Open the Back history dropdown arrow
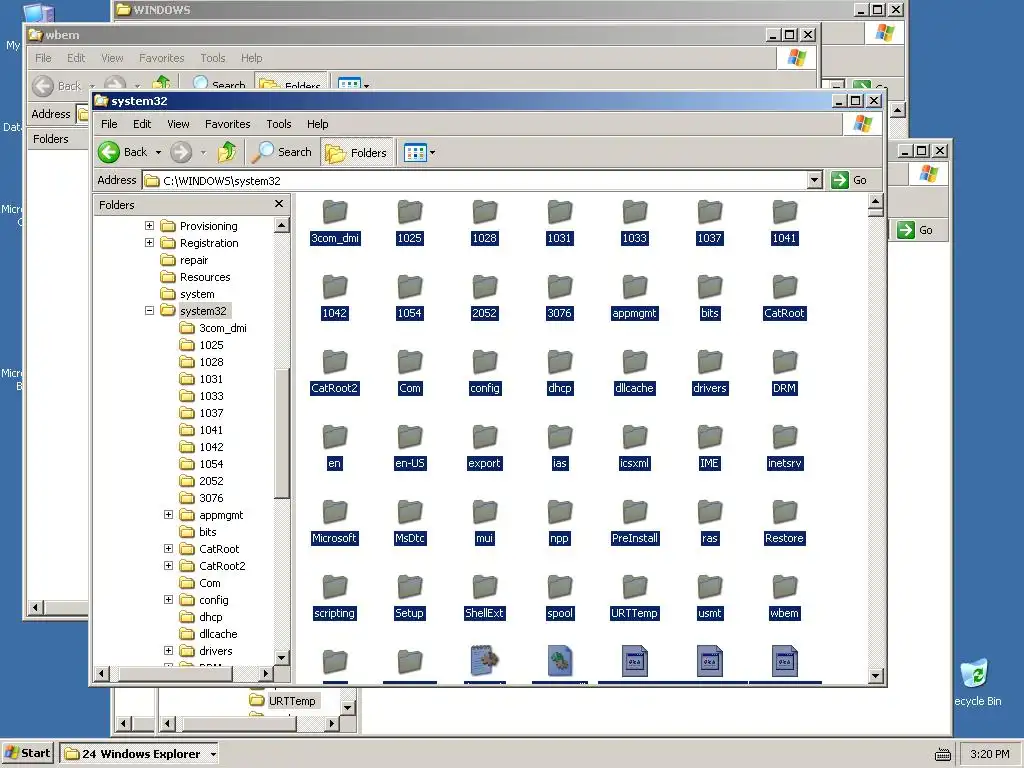The width and height of the screenshot is (1024, 768). [x=158, y=152]
